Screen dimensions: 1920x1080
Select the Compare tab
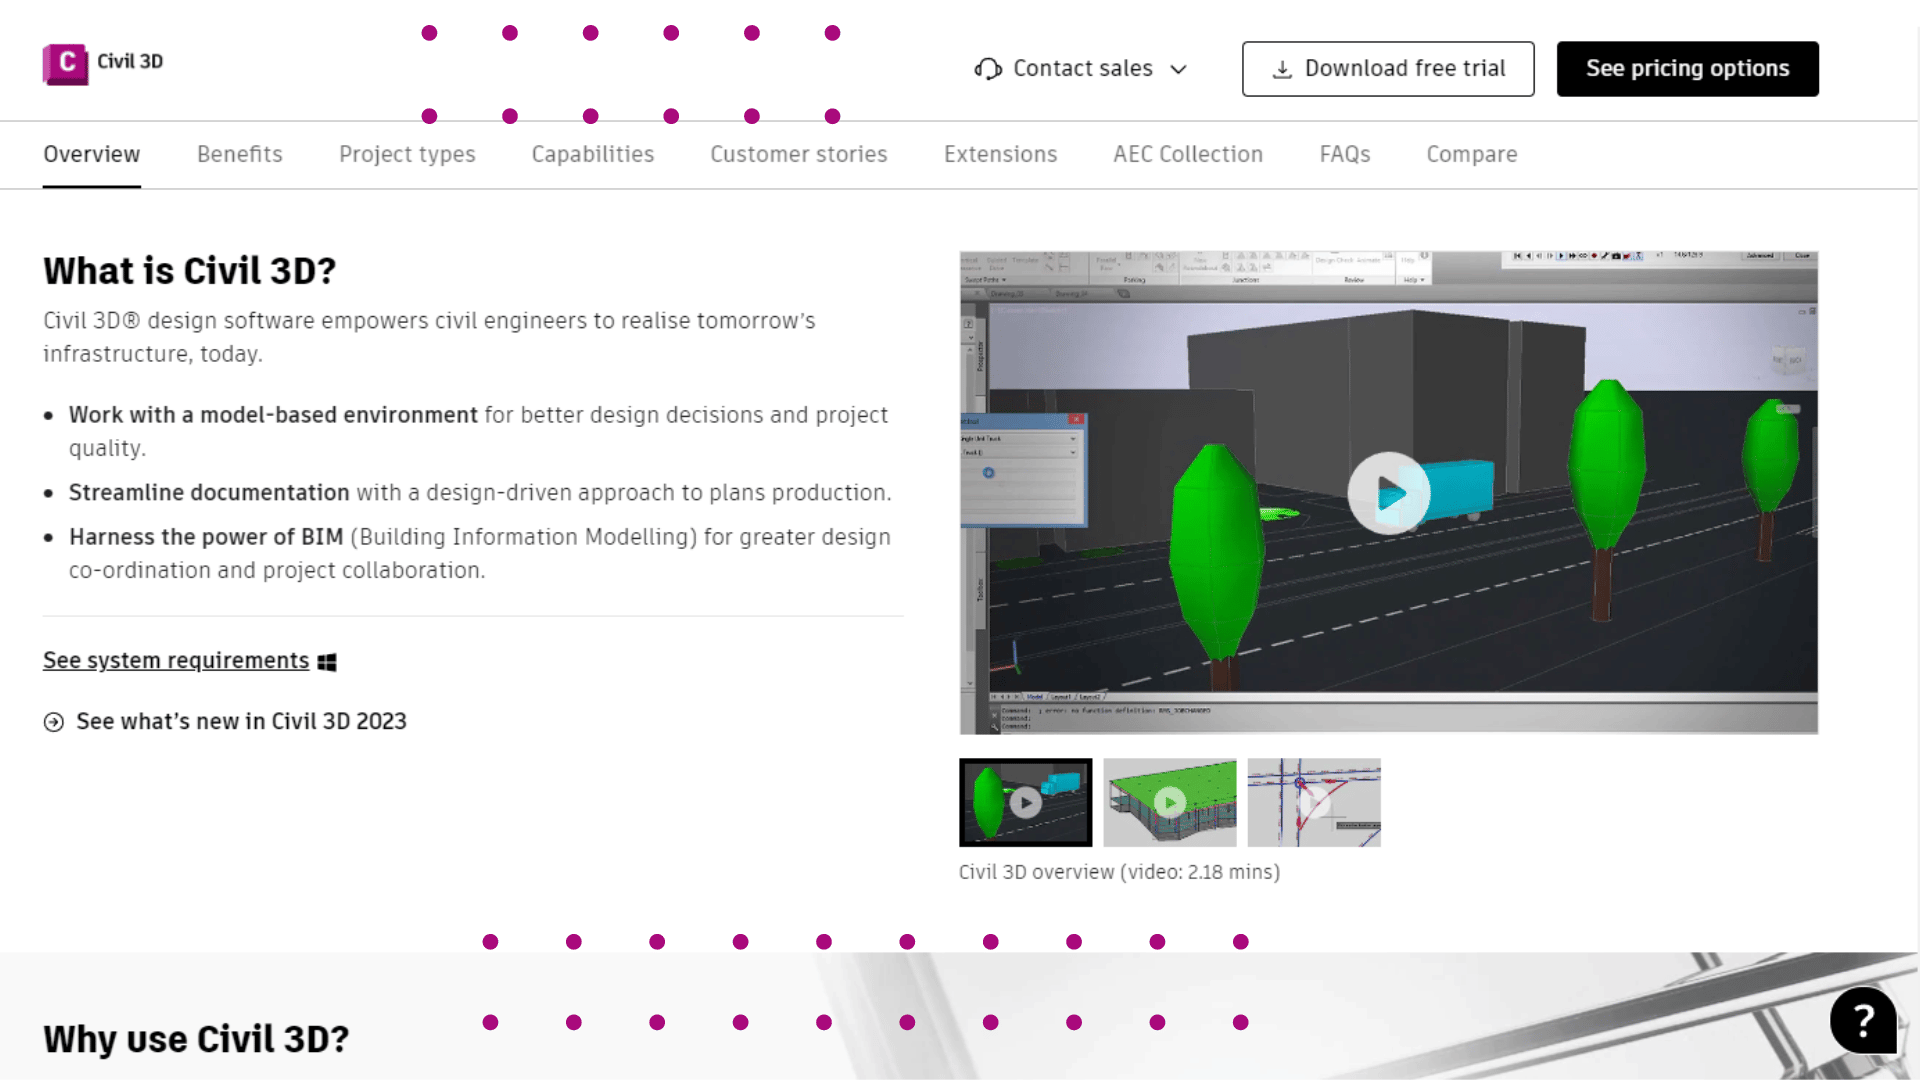(1472, 154)
